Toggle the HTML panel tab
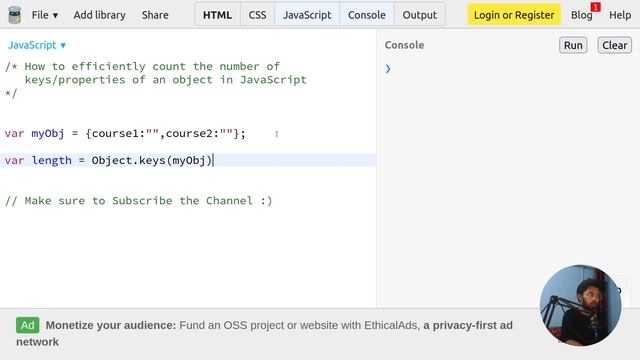The width and height of the screenshot is (640, 360). coord(217,15)
